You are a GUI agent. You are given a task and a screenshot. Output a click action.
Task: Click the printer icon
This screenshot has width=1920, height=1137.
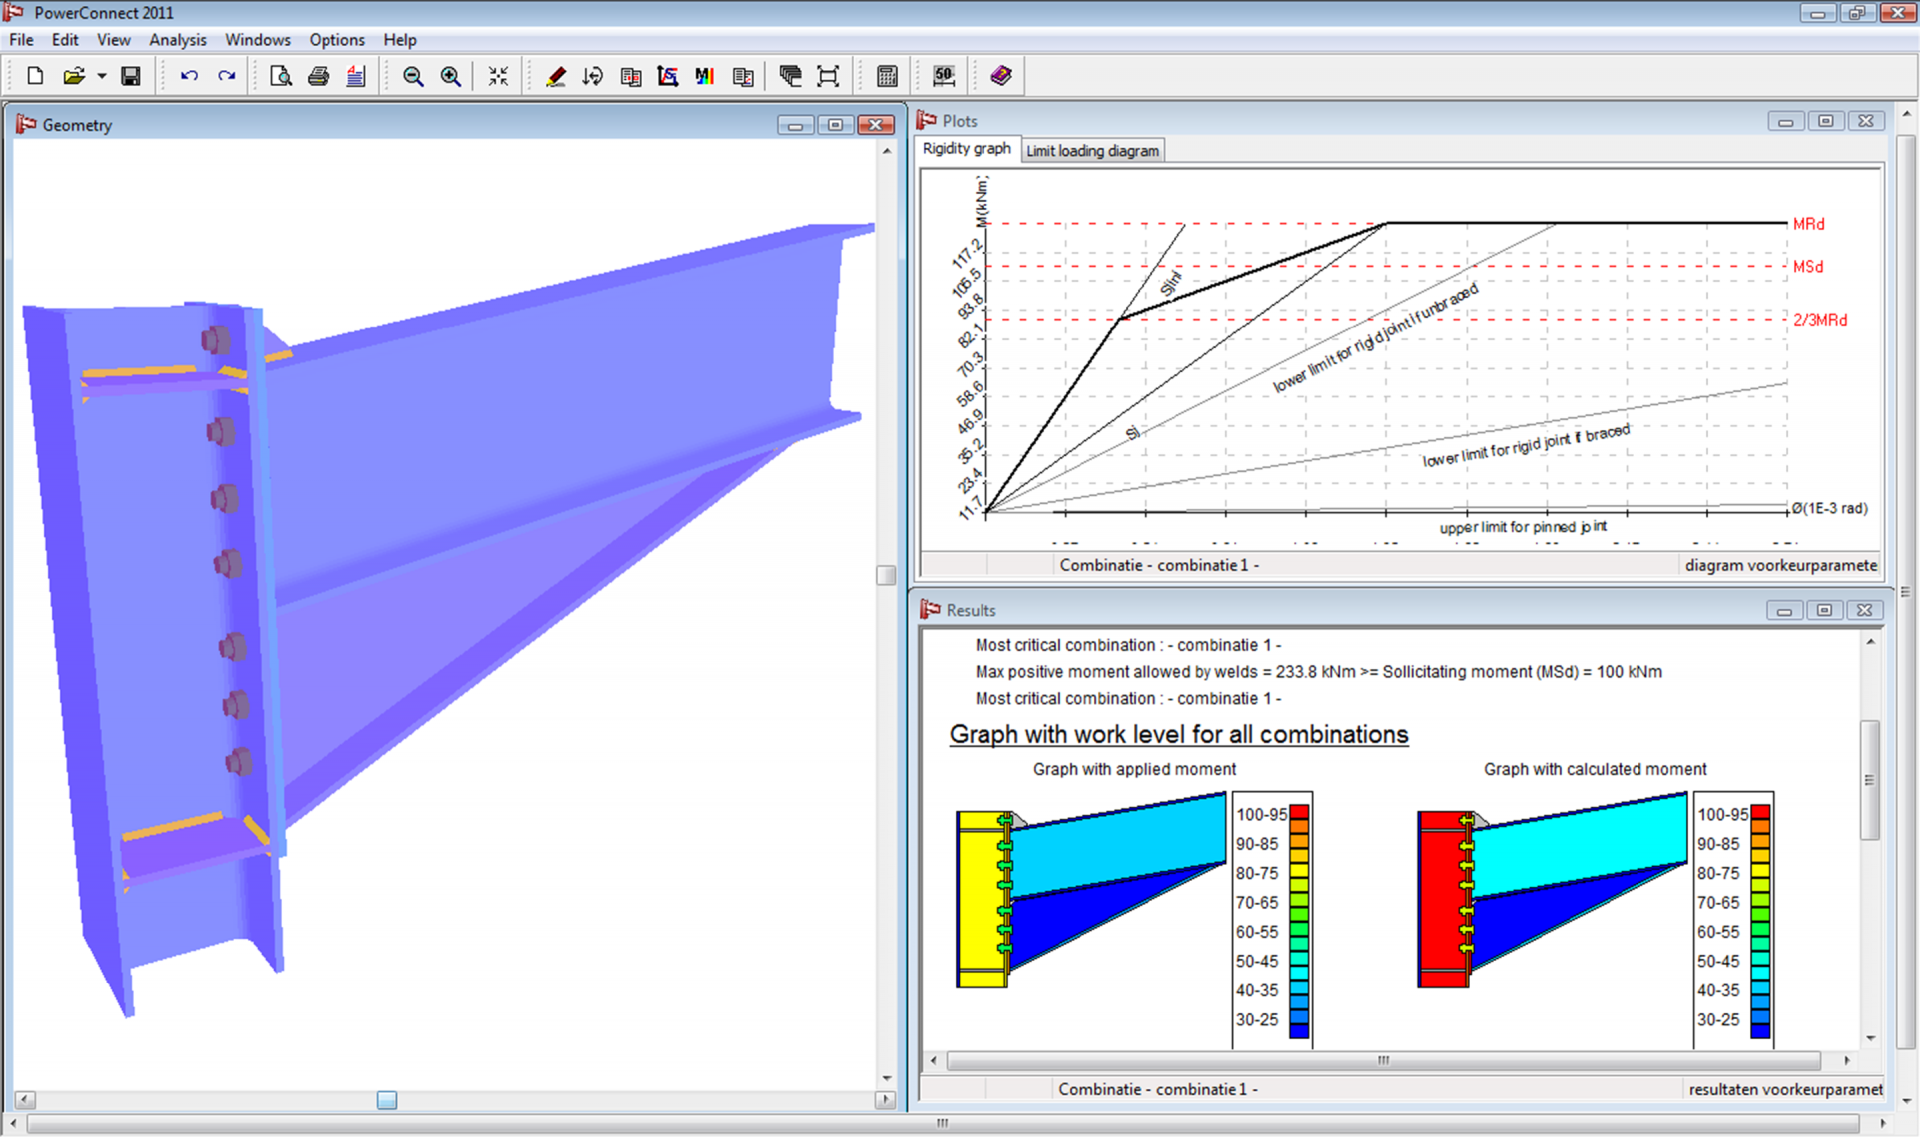tap(319, 76)
